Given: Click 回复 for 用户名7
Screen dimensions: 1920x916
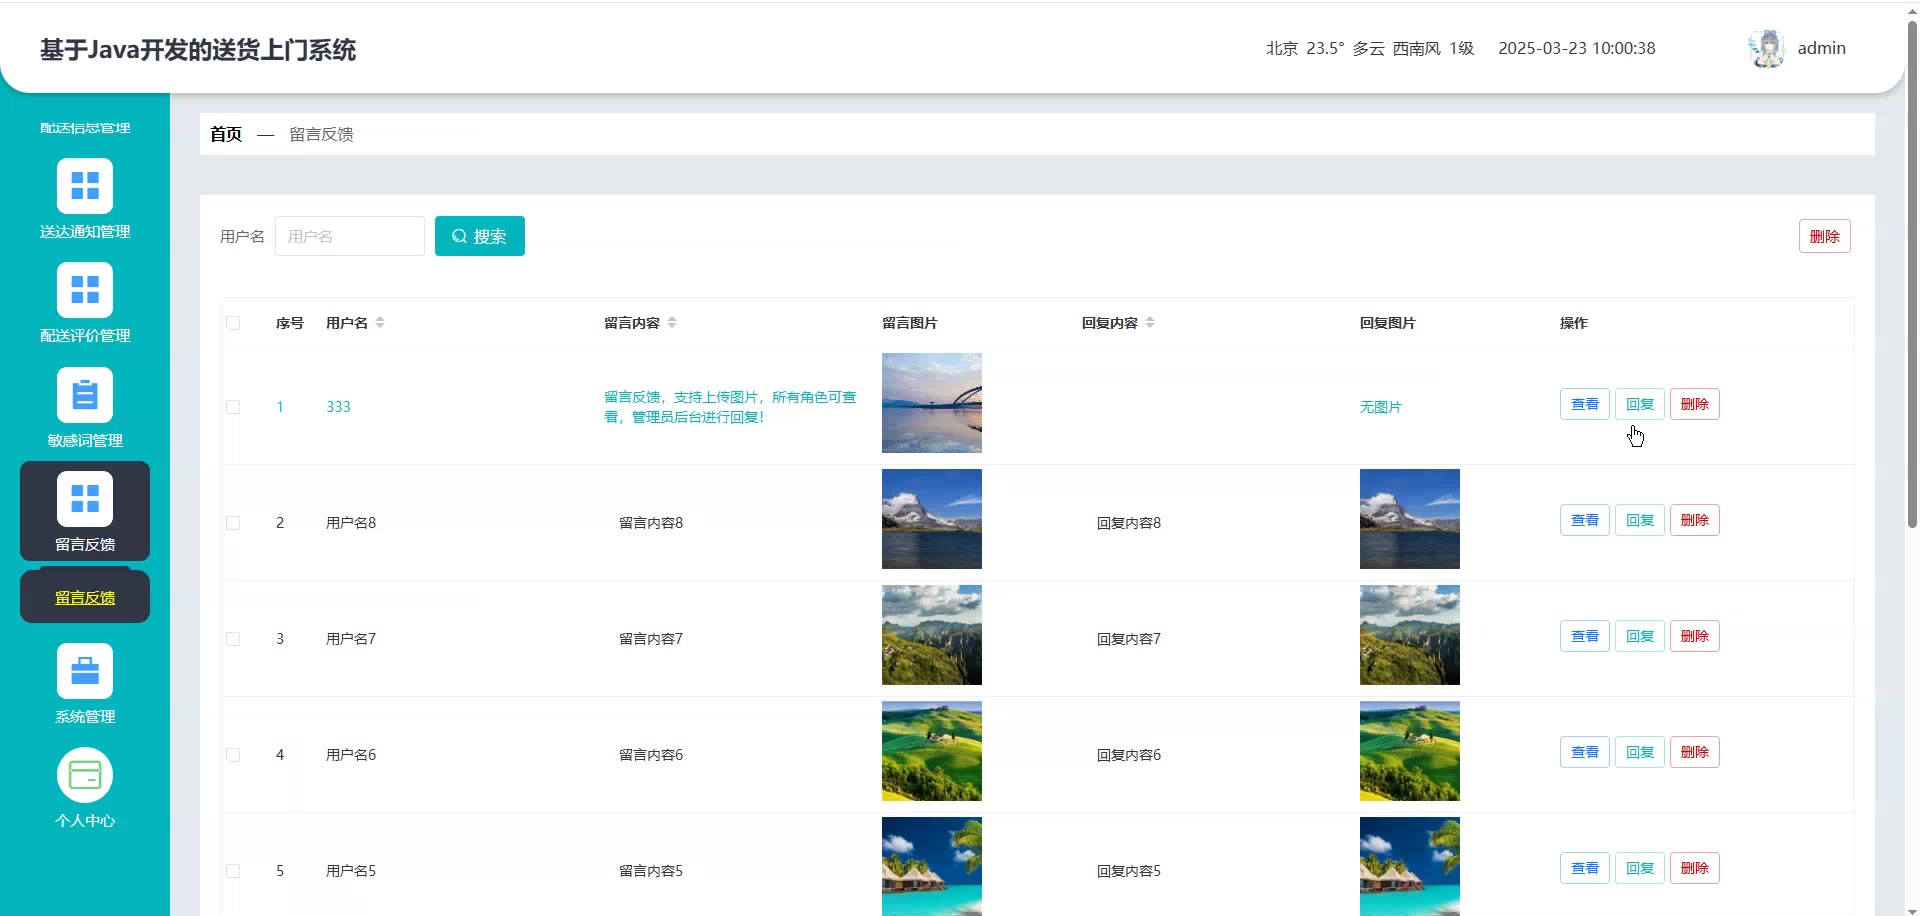Looking at the screenshot, I should pyautogui.click(x=1640, y=636).
